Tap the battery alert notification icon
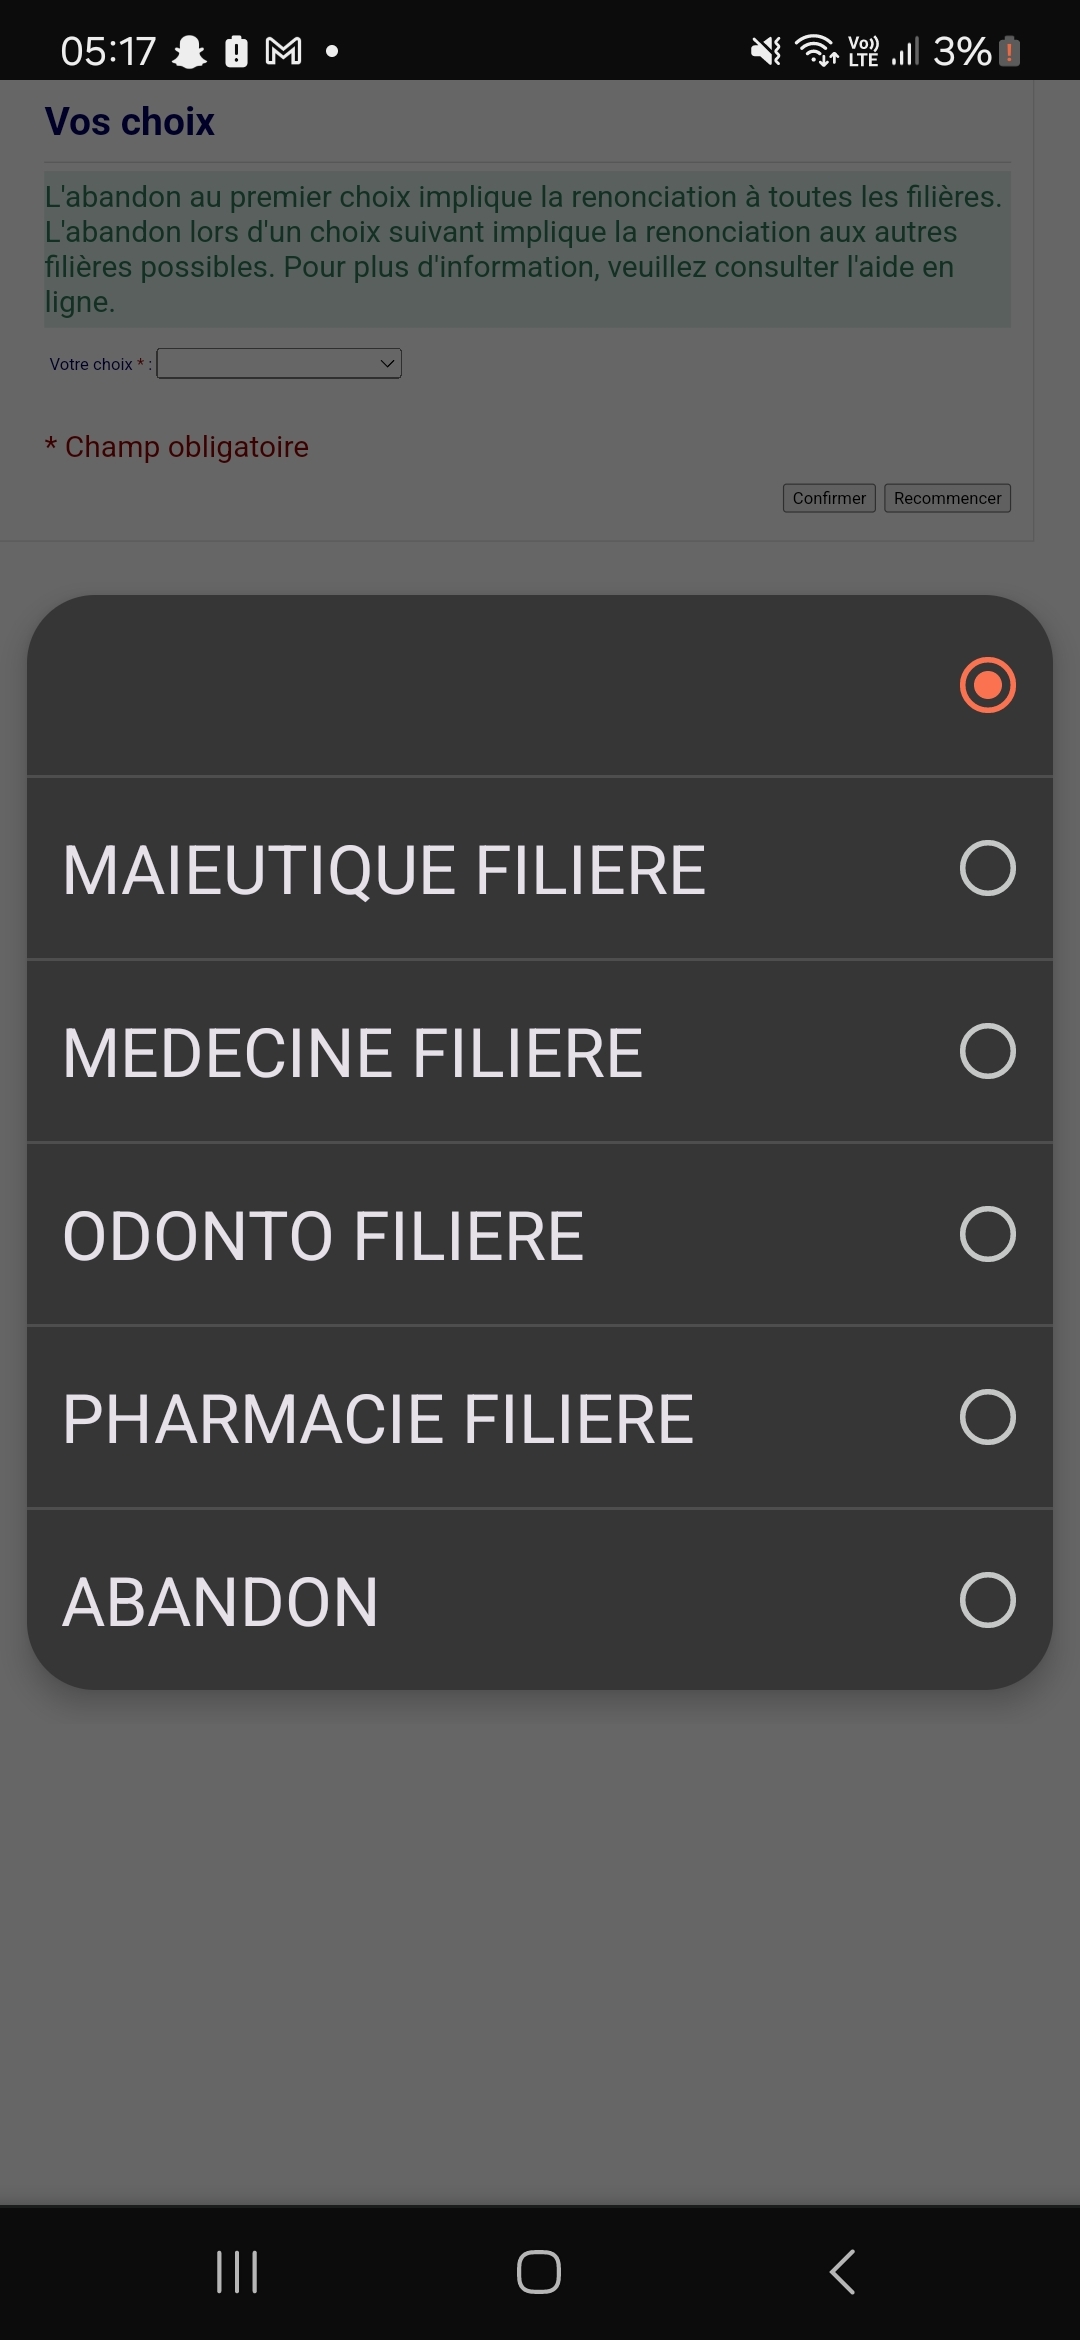 (x=236, y=51)
